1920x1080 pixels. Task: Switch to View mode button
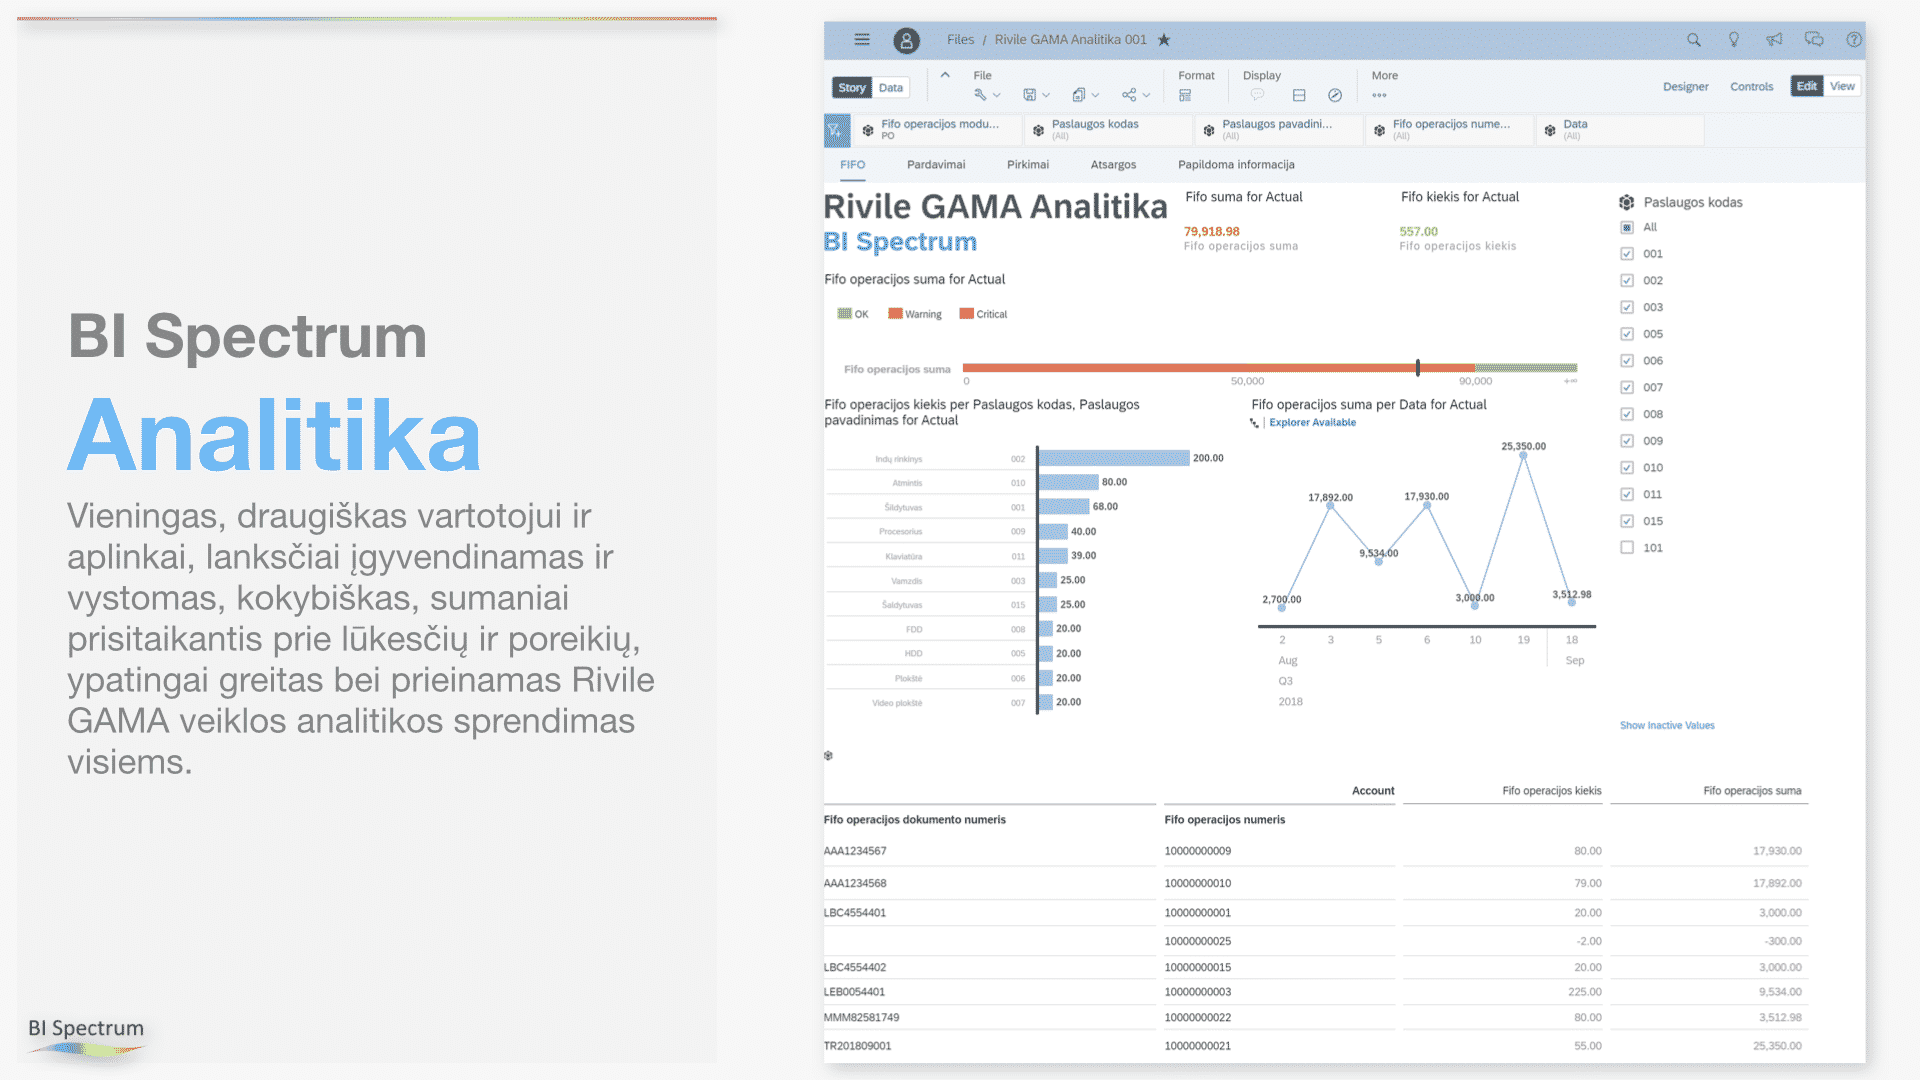click(x=1842, y=87)
